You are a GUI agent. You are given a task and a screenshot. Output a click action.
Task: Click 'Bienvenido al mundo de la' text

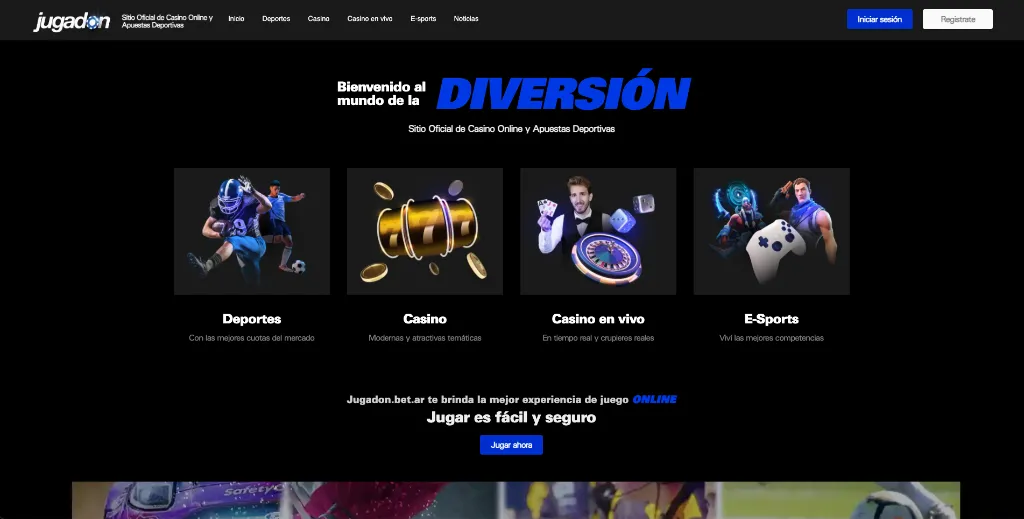click(x=381, y=93)
